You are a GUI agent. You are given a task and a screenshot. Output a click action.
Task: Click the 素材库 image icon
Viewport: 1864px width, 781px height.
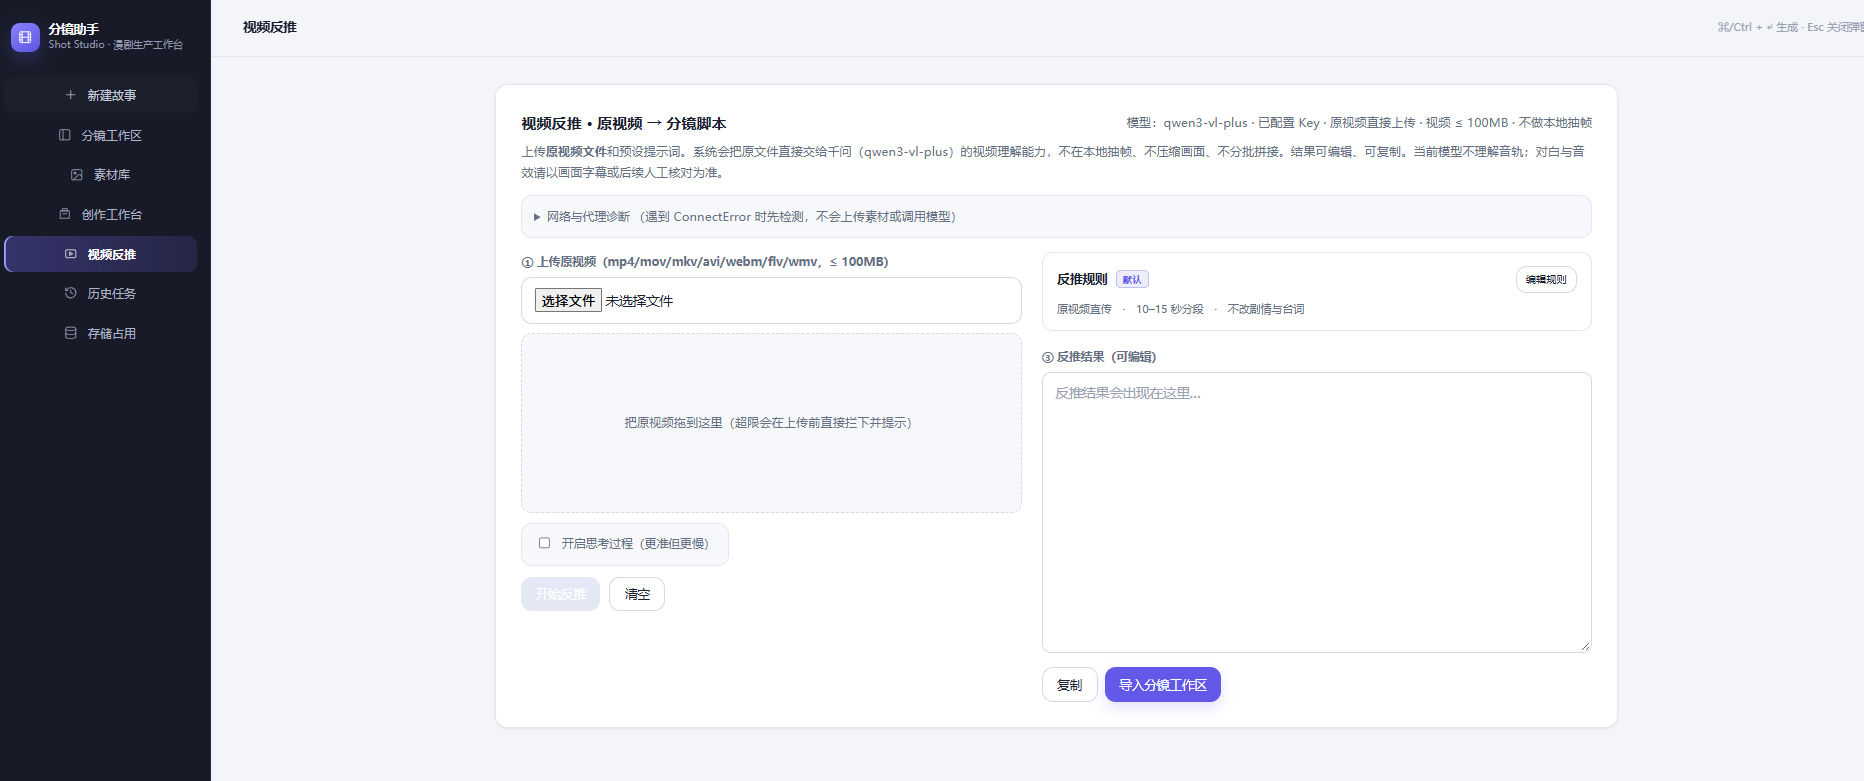(77, 175)
